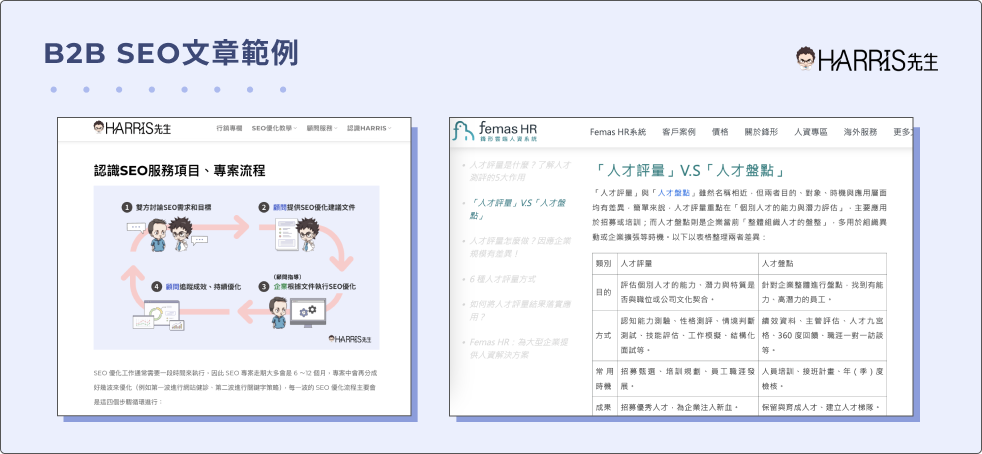Go to 如何將人才評量結果落實應用 sidebar entry

520,311
